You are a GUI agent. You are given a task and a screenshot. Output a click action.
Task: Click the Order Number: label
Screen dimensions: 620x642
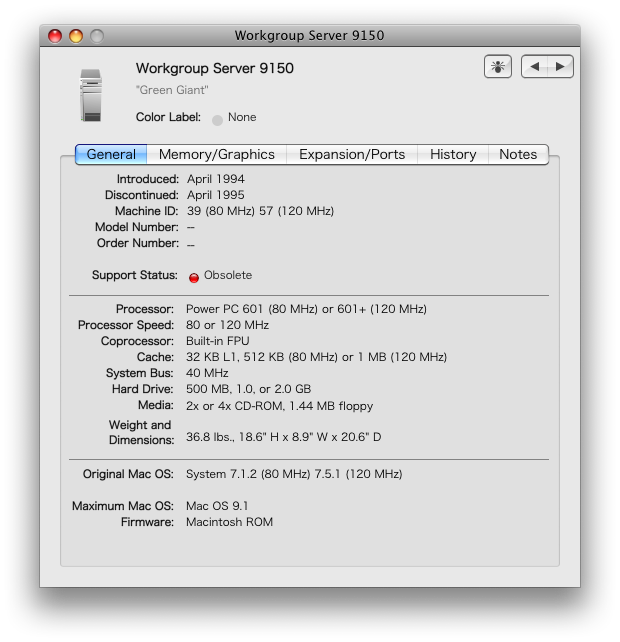point(138,243)
